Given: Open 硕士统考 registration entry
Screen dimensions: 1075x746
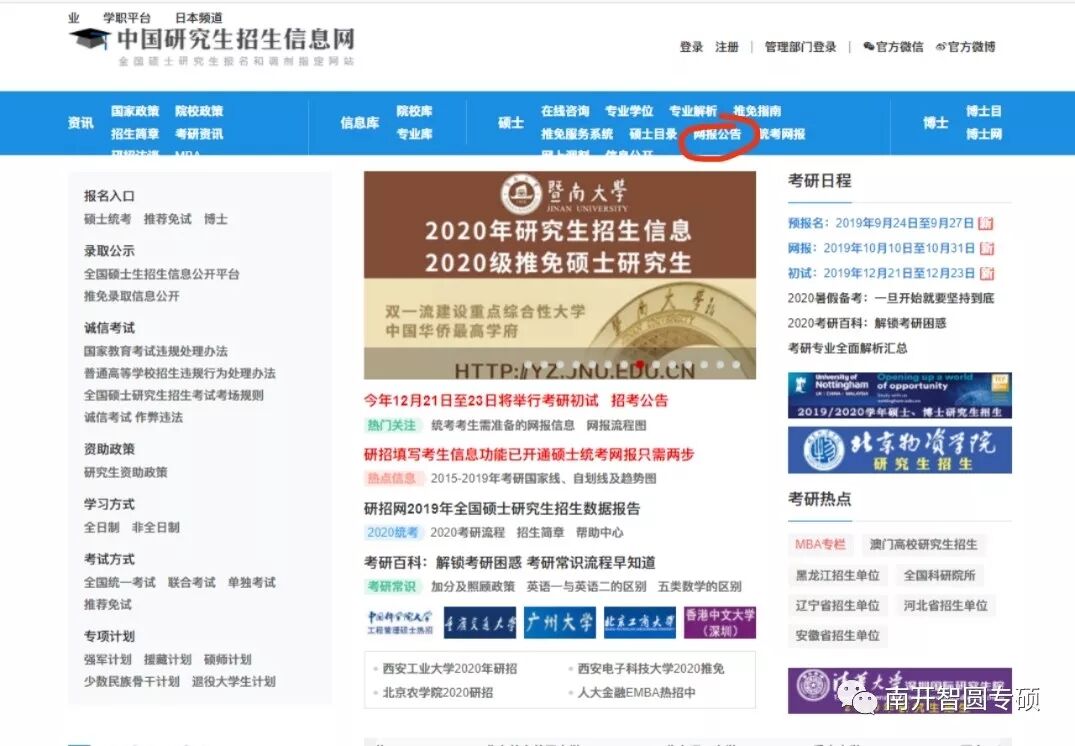Looking at the screenshot, I should click(107, 219).
